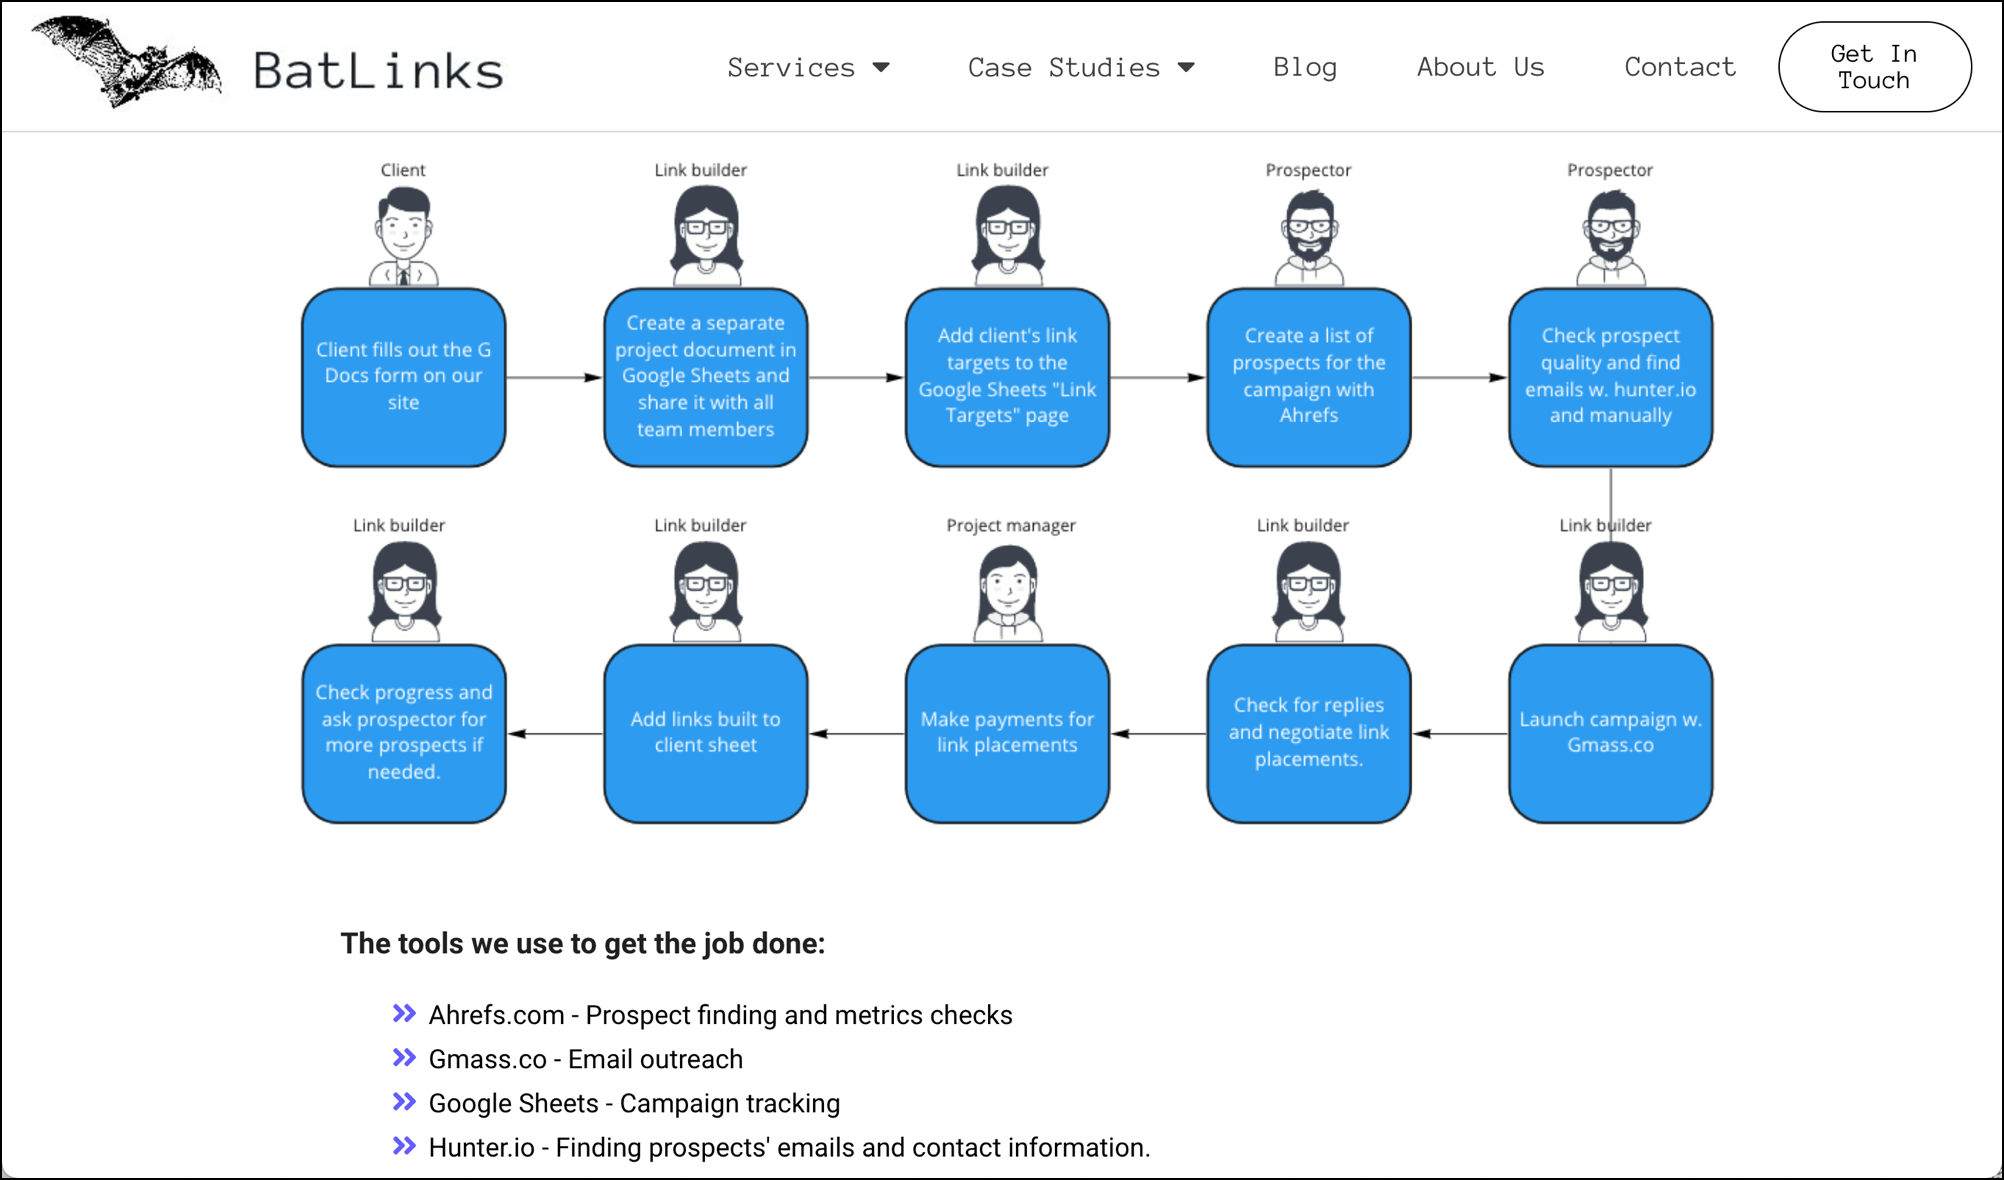
Task: Click the Prospector avatar above 'Create a list of prospects'
Action: (x=1309, y=237)
